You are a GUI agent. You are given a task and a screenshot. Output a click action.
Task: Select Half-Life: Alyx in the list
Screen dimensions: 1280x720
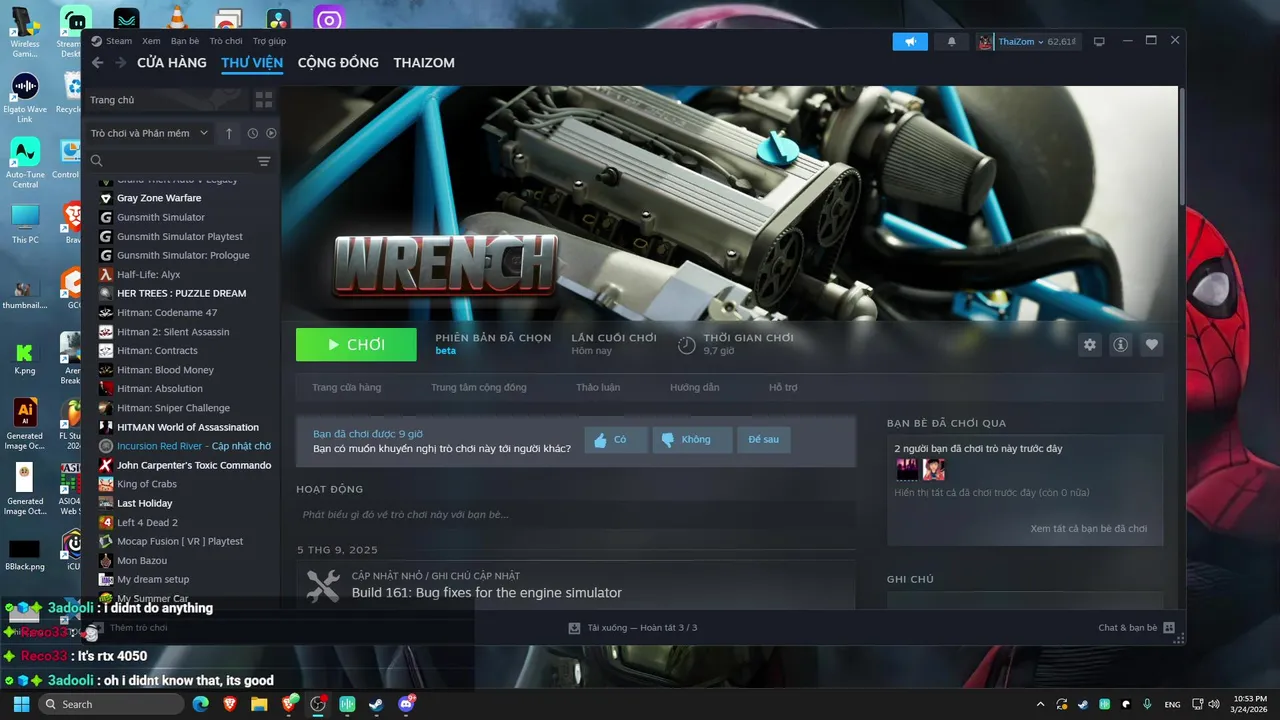(148, 274)
